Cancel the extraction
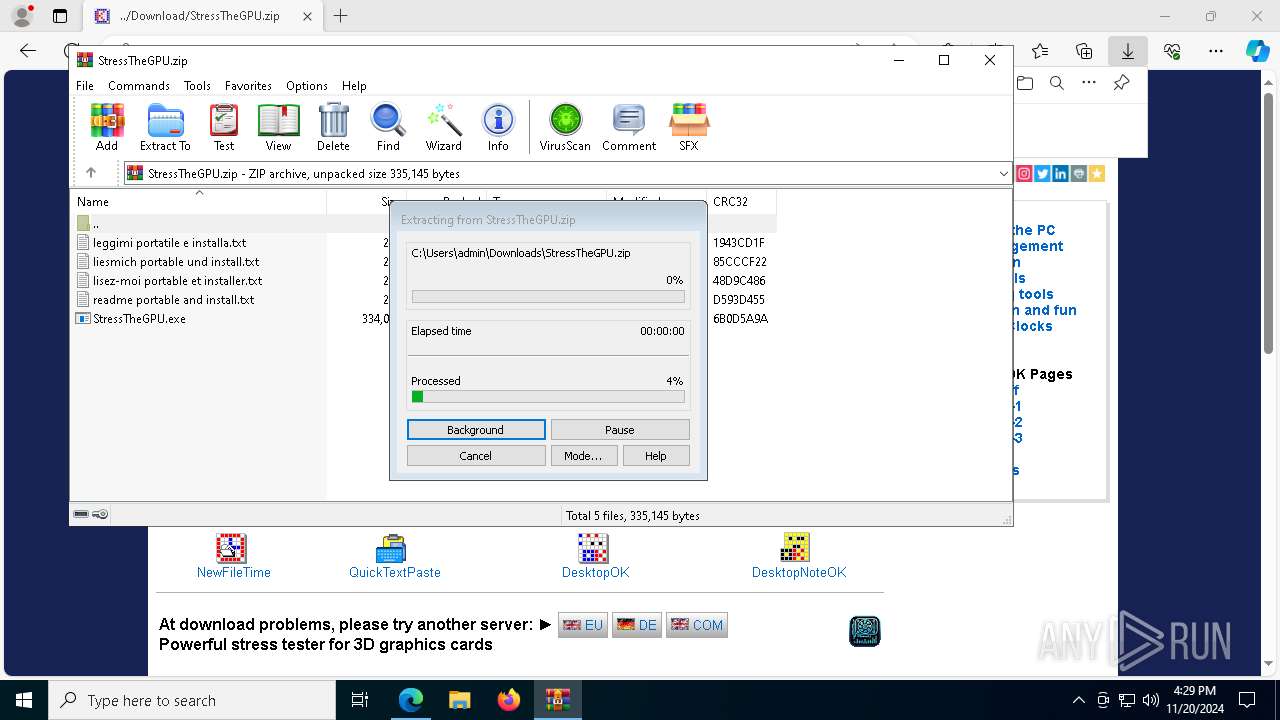The image size is (1280, 720). (476, 456)
